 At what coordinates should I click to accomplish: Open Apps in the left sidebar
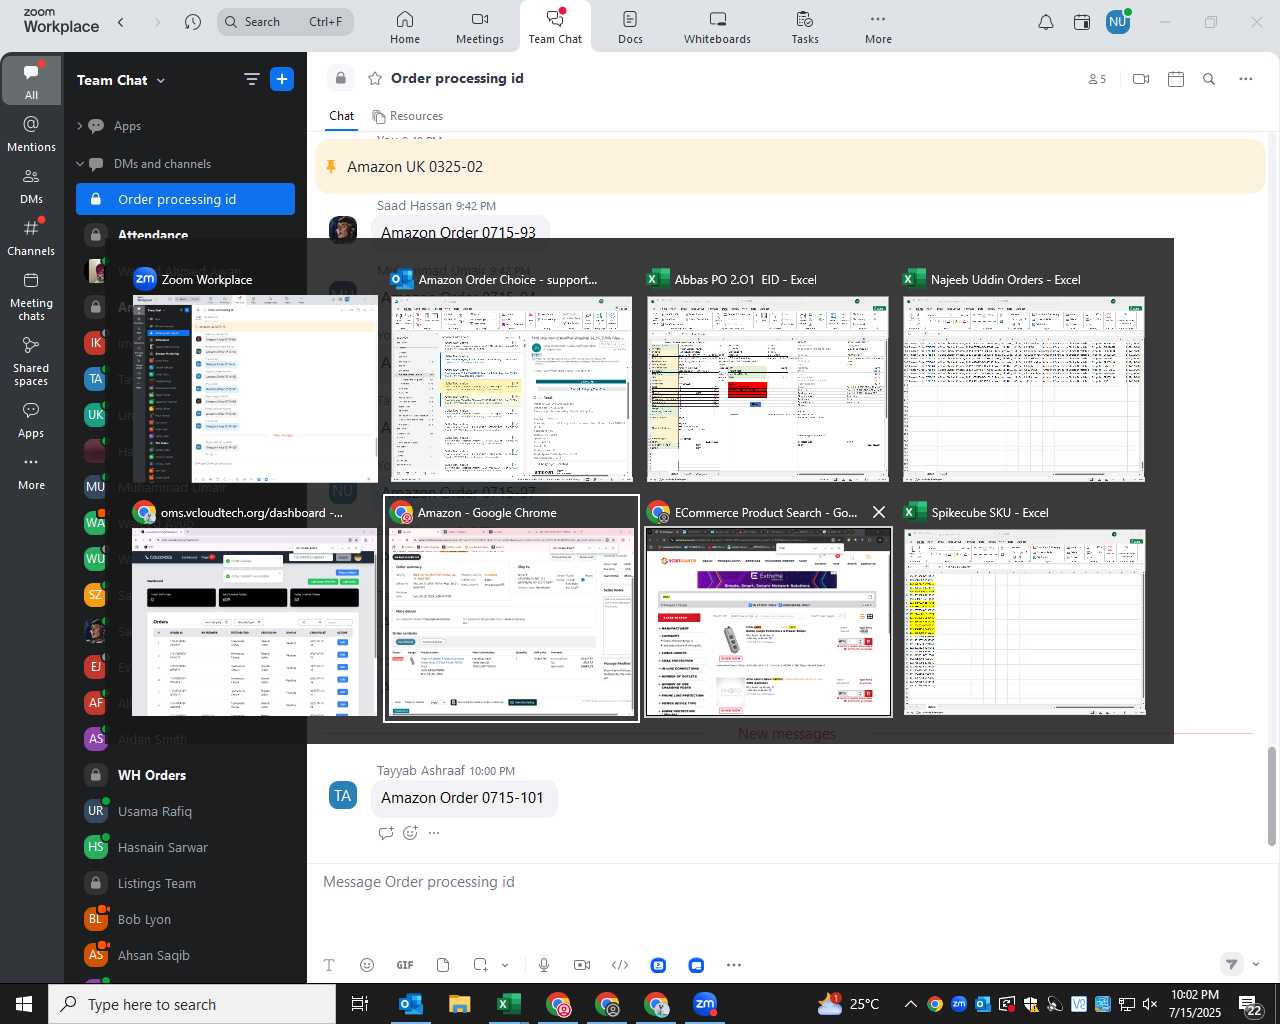click(x=31, y=420)
